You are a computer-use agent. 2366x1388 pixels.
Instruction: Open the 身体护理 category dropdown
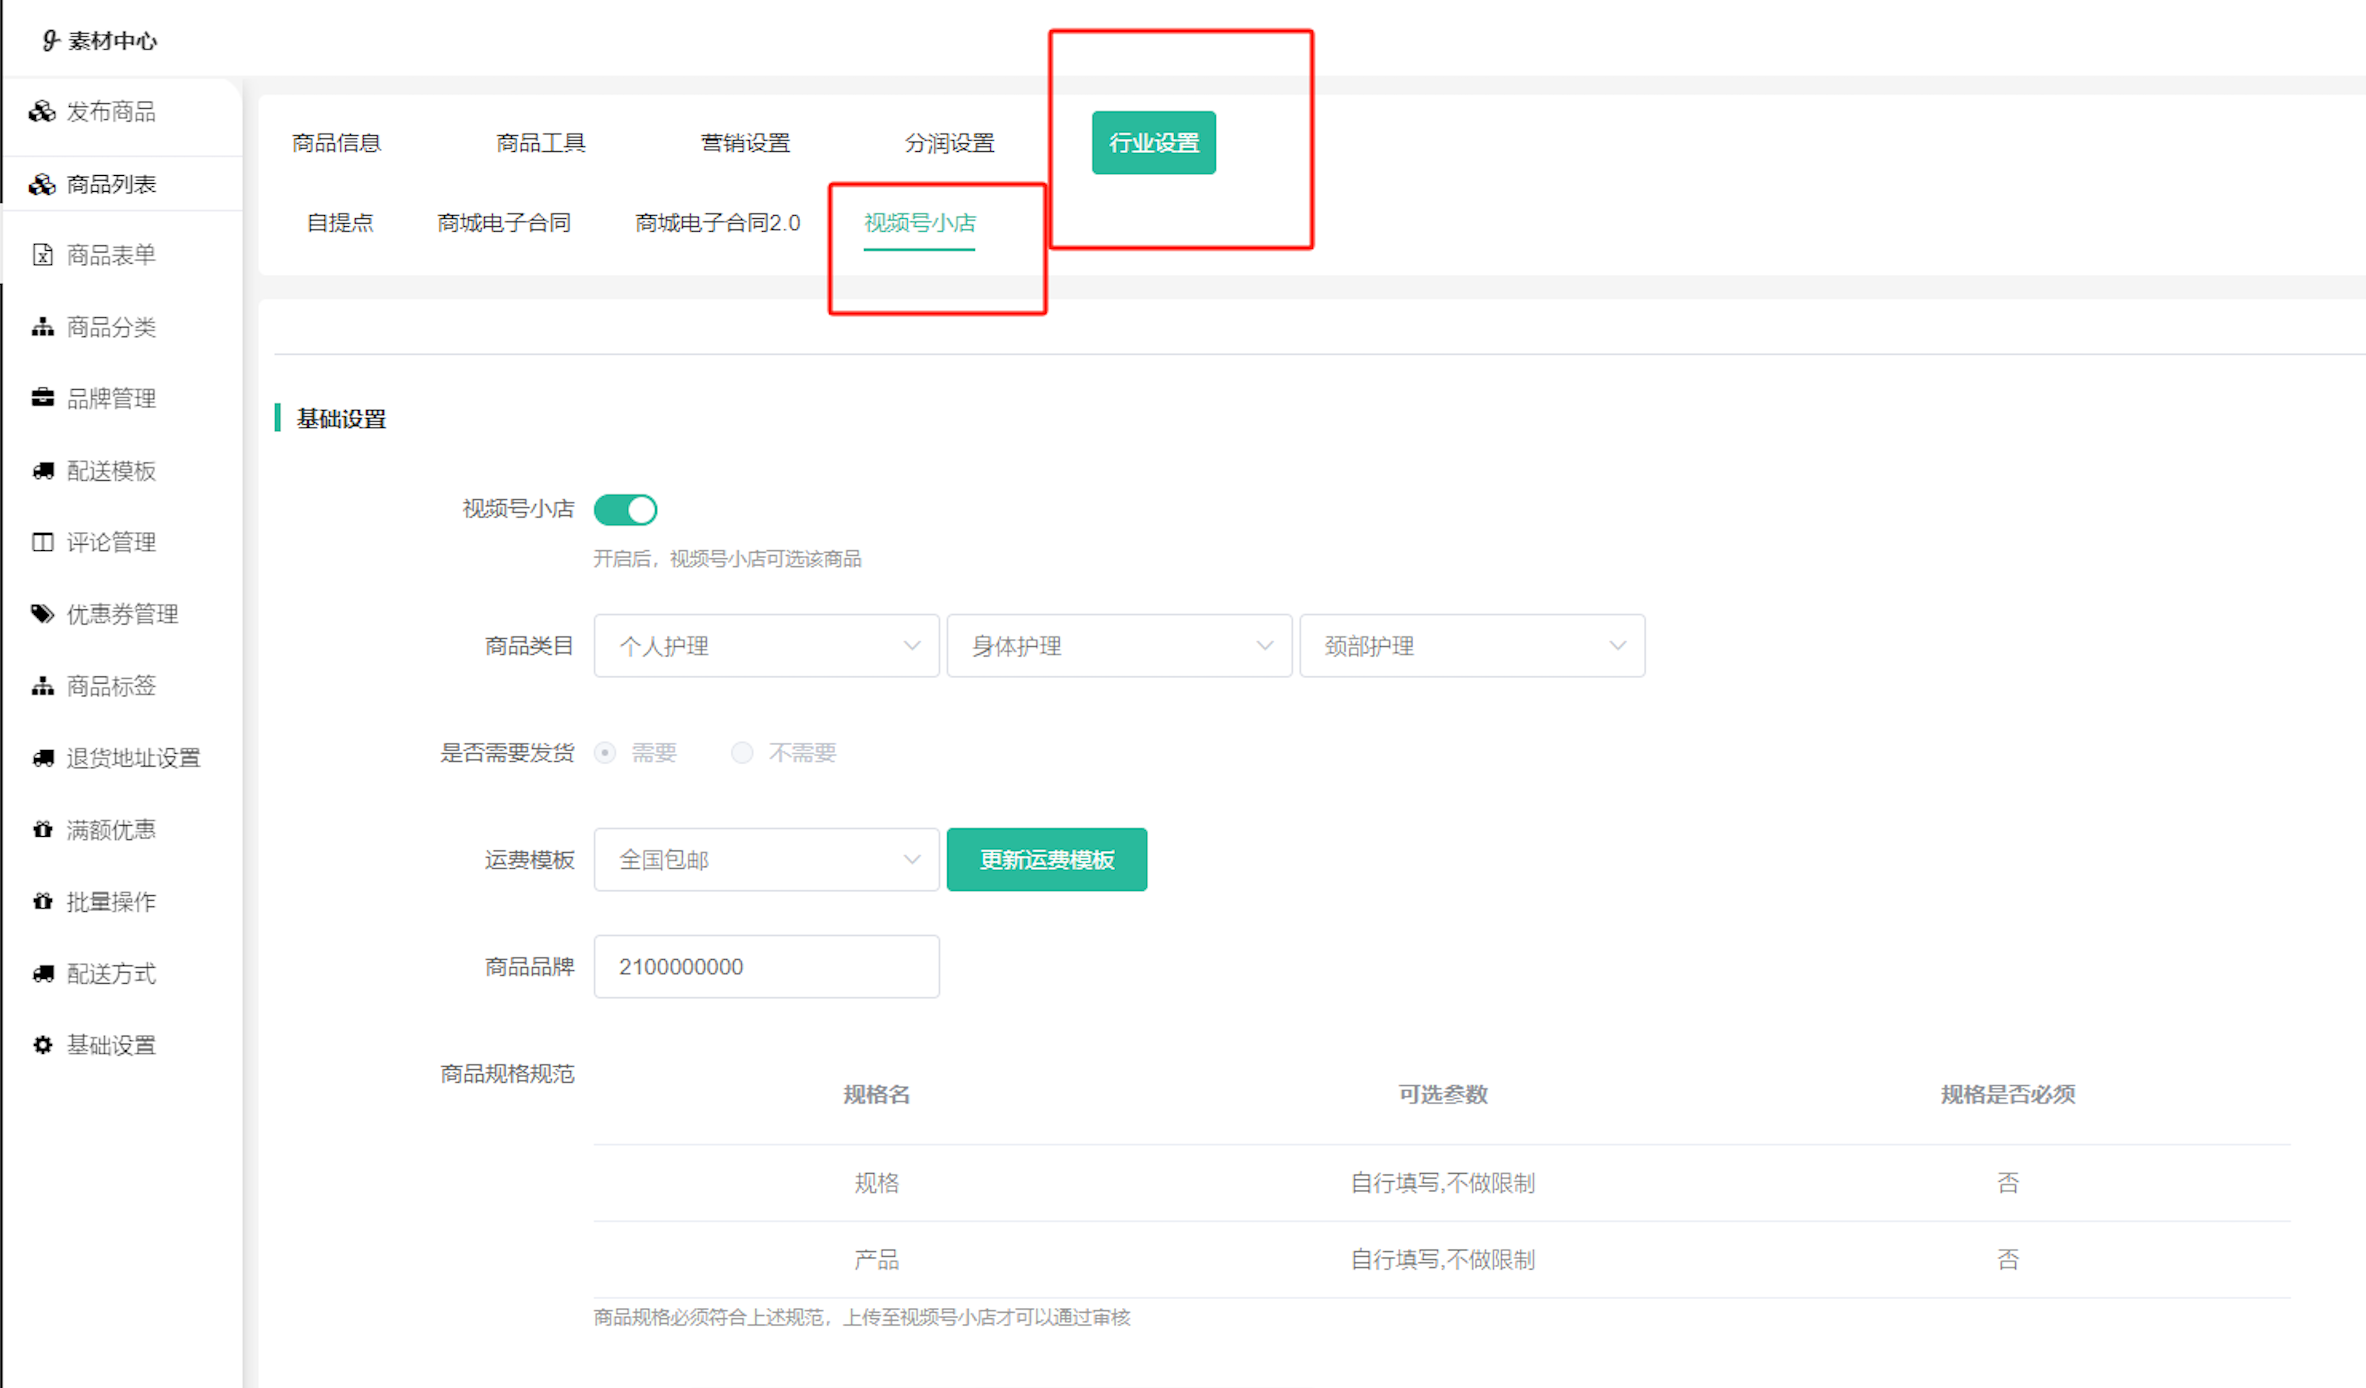coord(1119,646)
